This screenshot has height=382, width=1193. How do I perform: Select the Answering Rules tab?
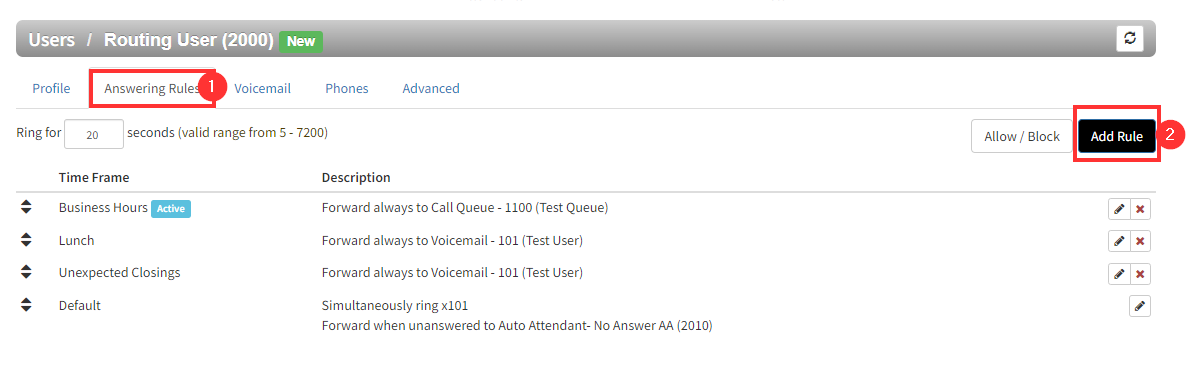(152, 88)
